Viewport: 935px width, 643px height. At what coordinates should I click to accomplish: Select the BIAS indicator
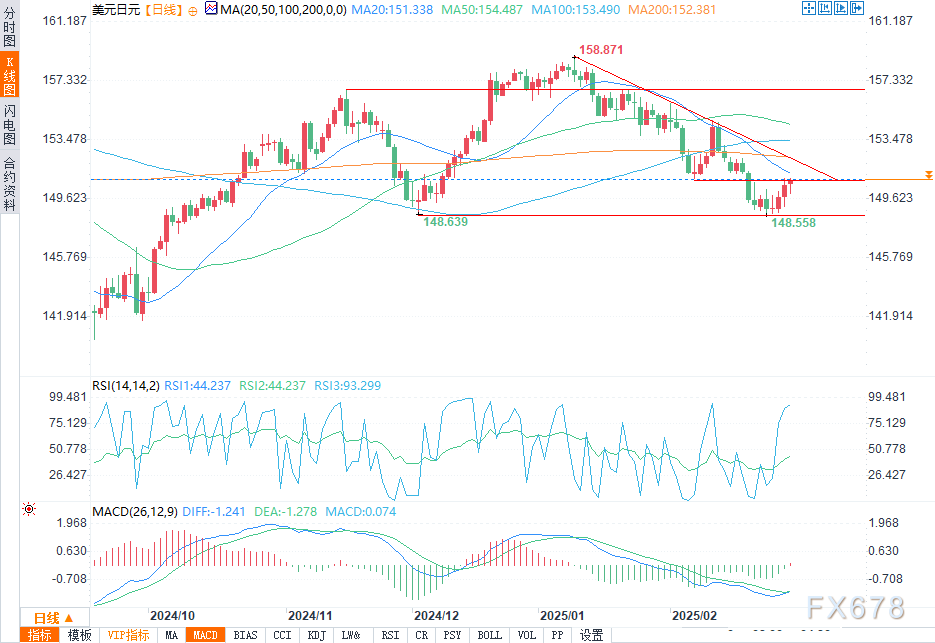coord(245,635)
